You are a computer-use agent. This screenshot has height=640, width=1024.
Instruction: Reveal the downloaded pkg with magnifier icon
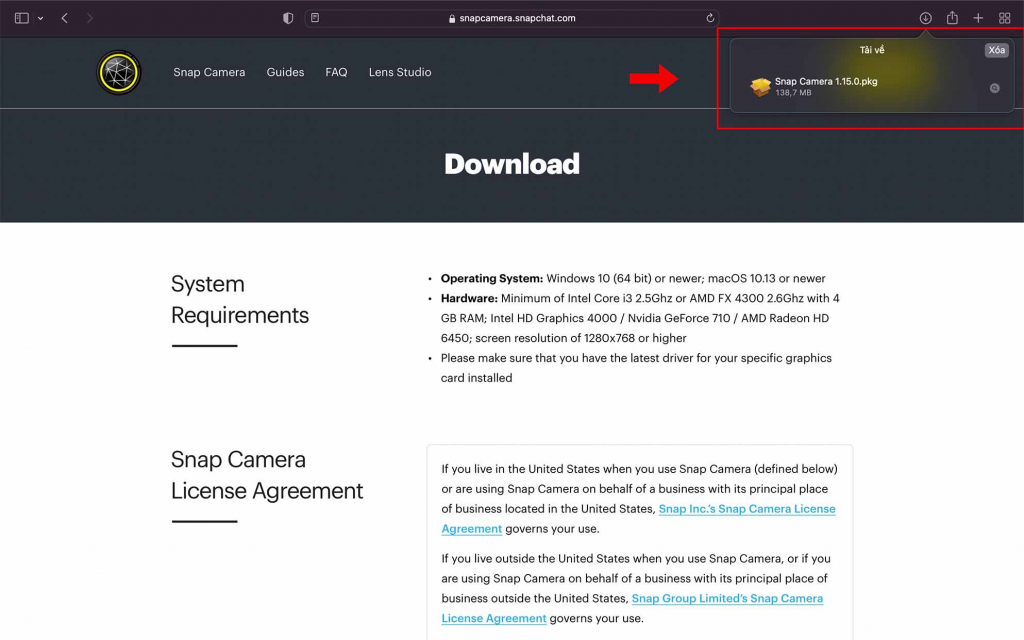994,88
